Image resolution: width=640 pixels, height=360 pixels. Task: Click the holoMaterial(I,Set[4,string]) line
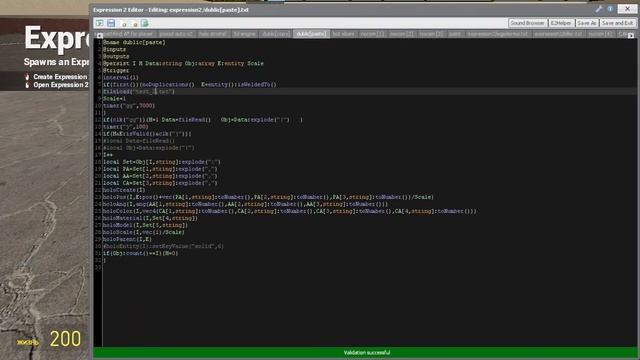point(150,218)
